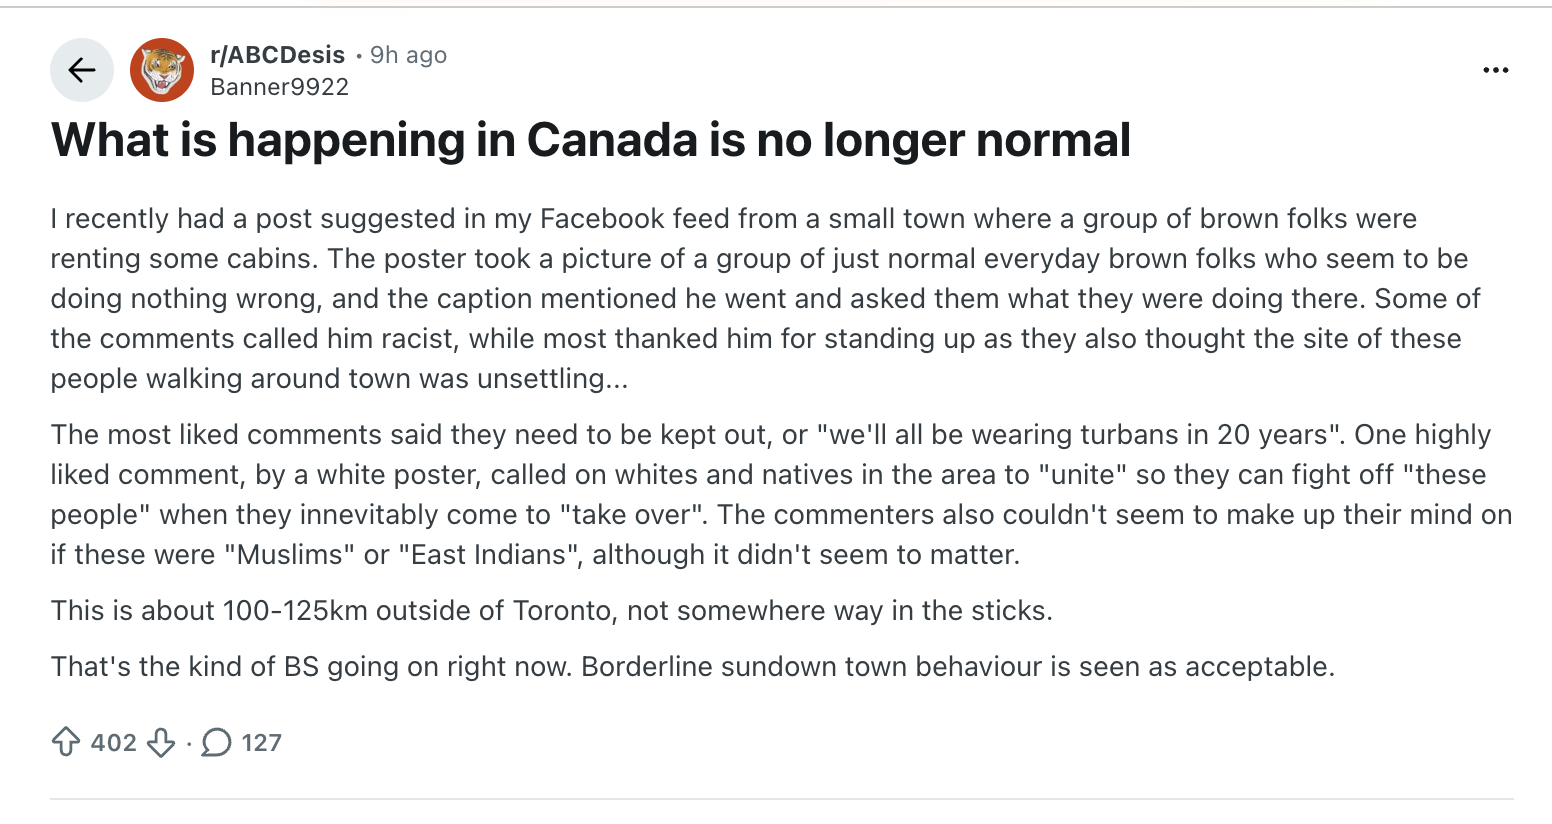
Task: Click the word "Canada" in the title
Action: 611,140
